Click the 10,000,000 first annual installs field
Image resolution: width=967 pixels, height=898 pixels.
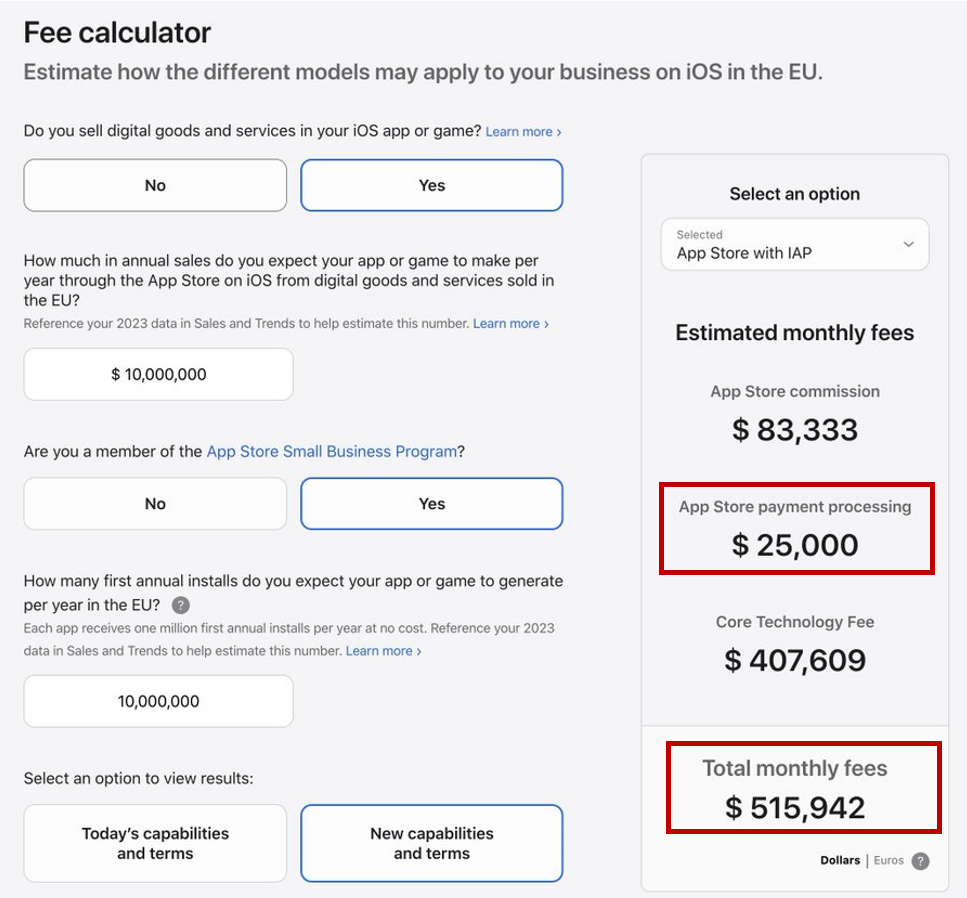coord(158,701)
